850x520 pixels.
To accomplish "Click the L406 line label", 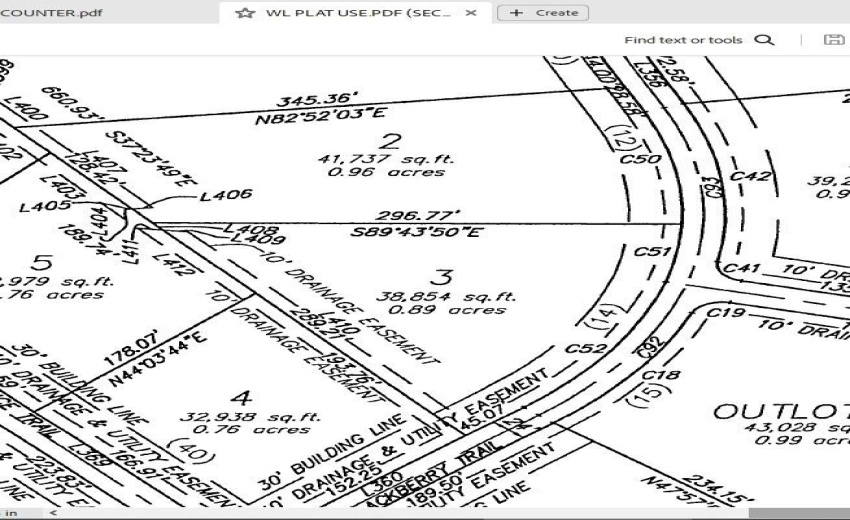I will [226, 194].
